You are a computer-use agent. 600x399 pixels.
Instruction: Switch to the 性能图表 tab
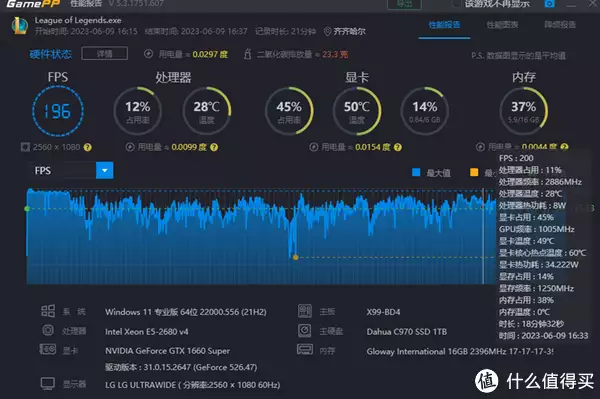pyautogui.click(x=502, y=25)
